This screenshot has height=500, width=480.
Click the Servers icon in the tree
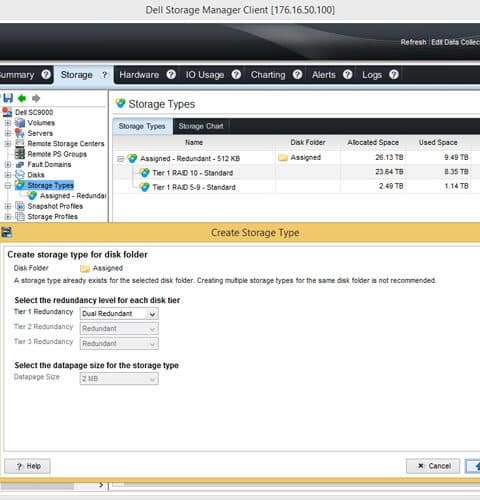coord(20,133)
